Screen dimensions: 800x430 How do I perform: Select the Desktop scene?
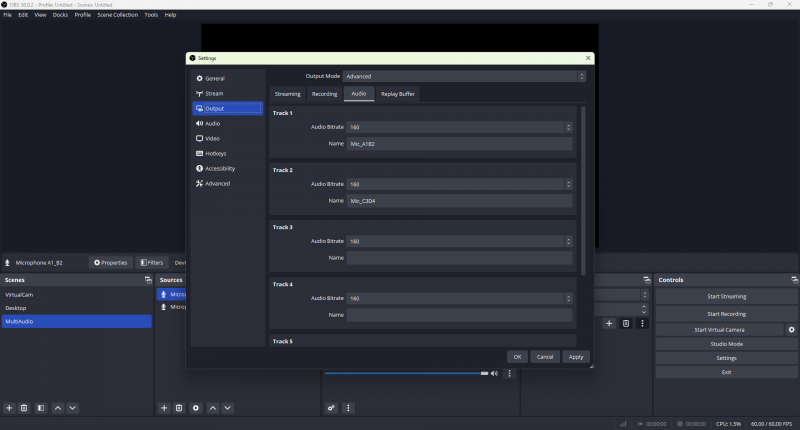click(x=77, y=308)
